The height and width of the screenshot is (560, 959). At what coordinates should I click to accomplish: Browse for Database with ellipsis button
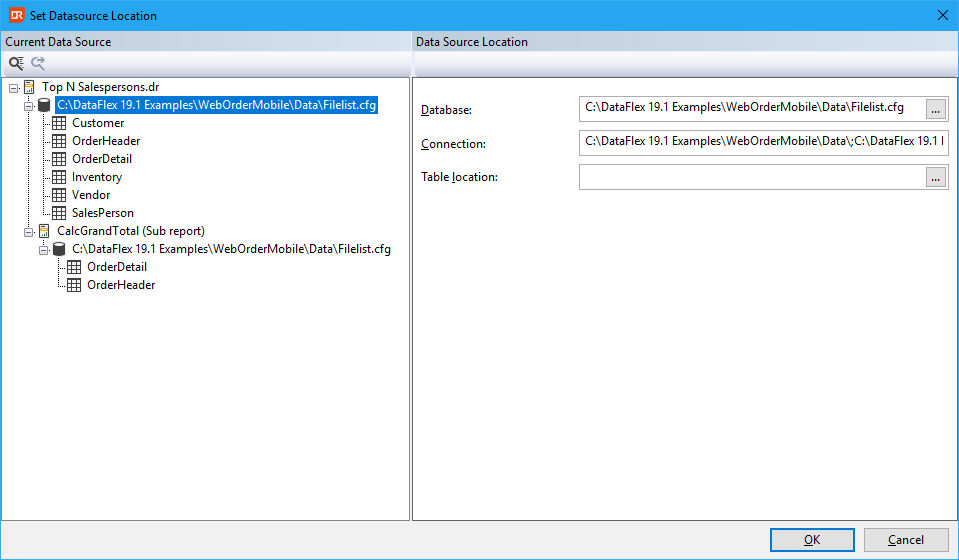tap(935, 109)
